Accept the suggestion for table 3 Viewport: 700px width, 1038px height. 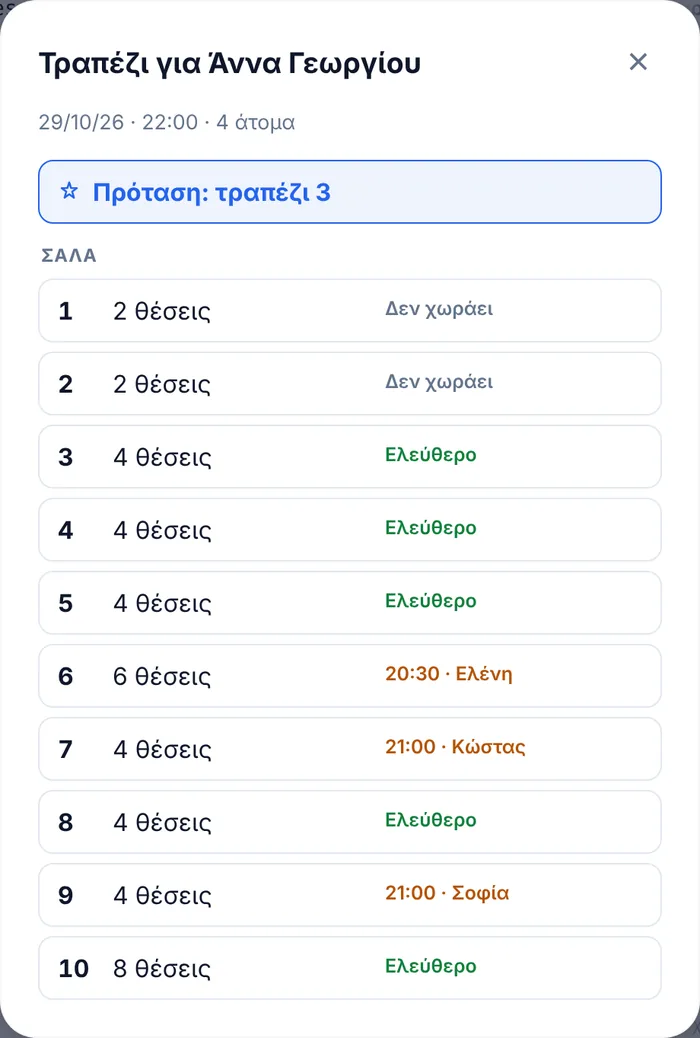click(x=350, y=192)
